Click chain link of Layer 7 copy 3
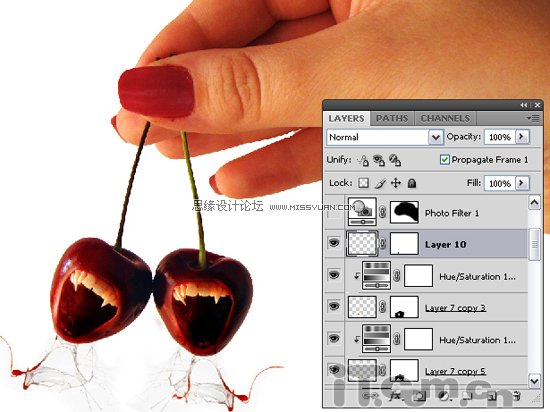This screenshot has width=550, height=412. click(x=383, y=307)
